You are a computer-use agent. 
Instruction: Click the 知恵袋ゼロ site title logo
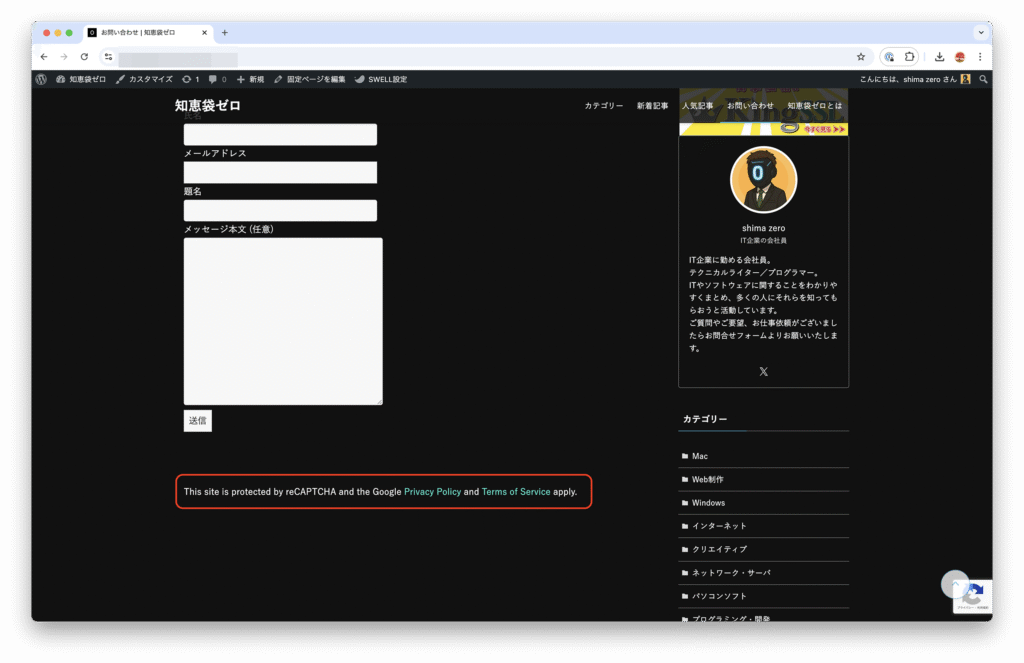pos(208,106)
